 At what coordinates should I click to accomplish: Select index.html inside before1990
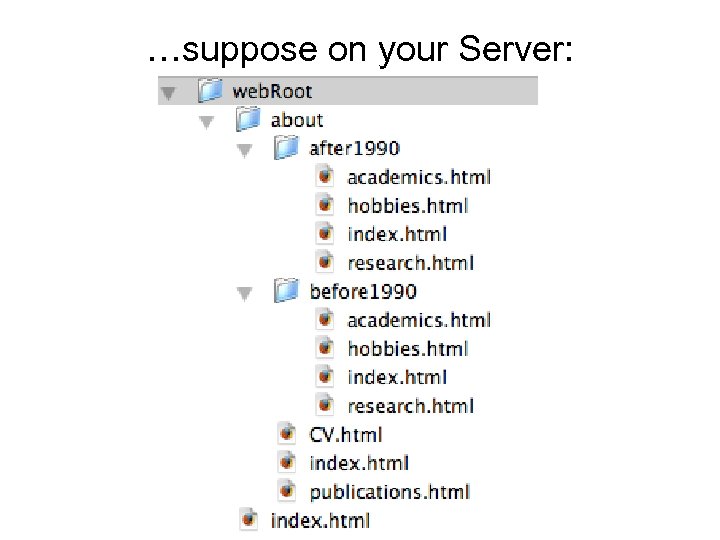(396, 377)
